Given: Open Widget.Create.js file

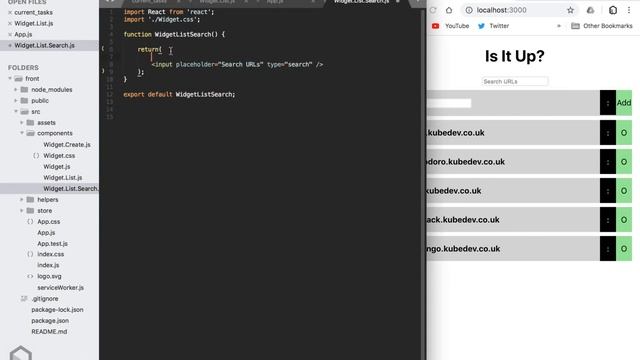Looking at the screenshot, I should pyautogui.click(x=67, y=144).
